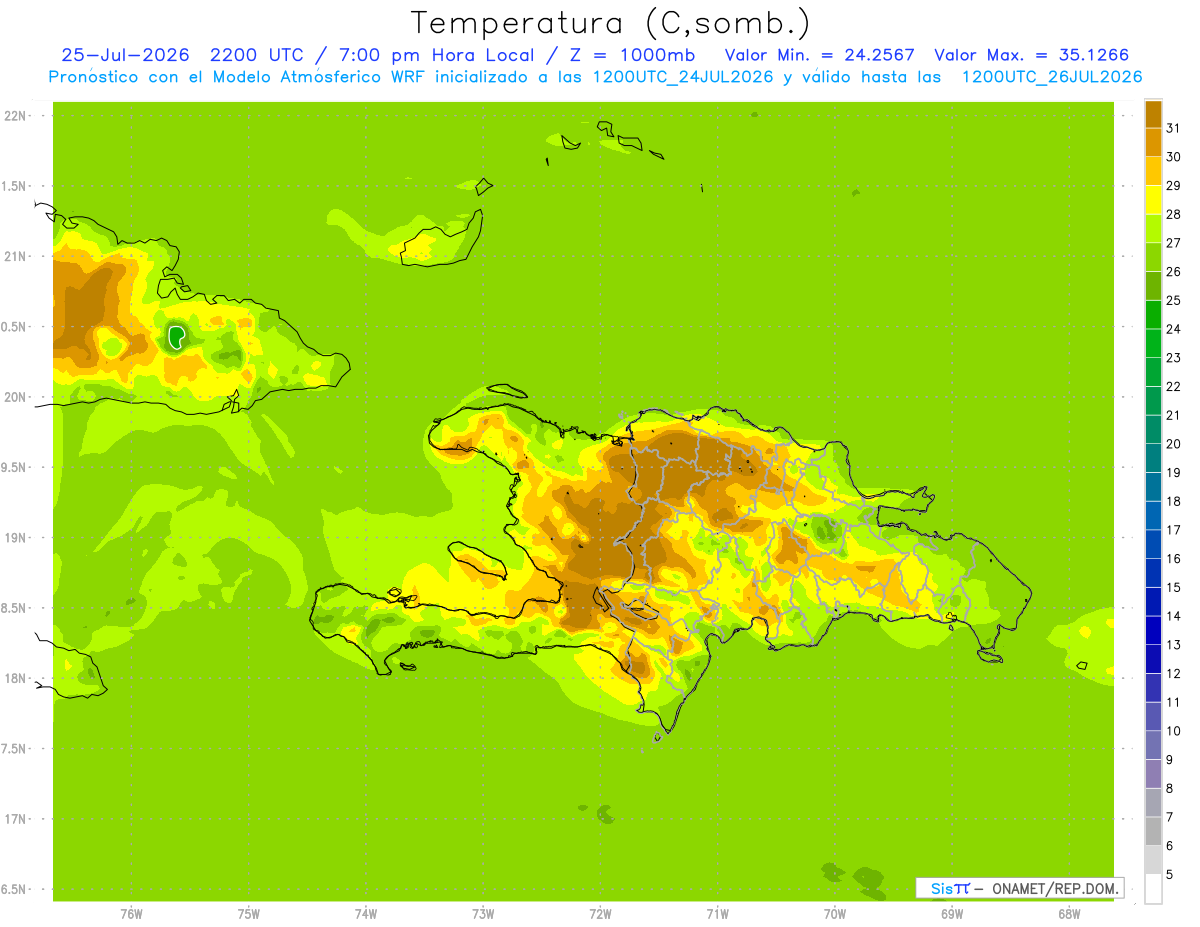Click the 75W longitude label
The width and height of the screenshot is (1200, 927).
249,913
